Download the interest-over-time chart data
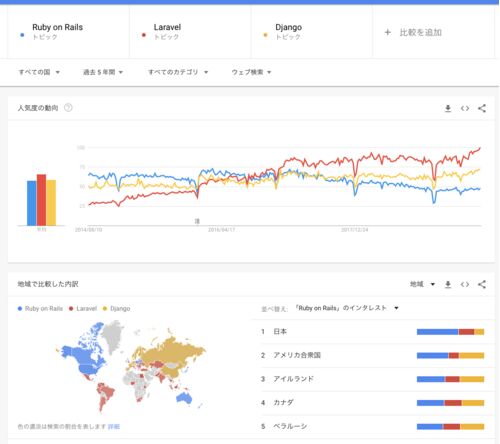 click(x=448, y=108)
